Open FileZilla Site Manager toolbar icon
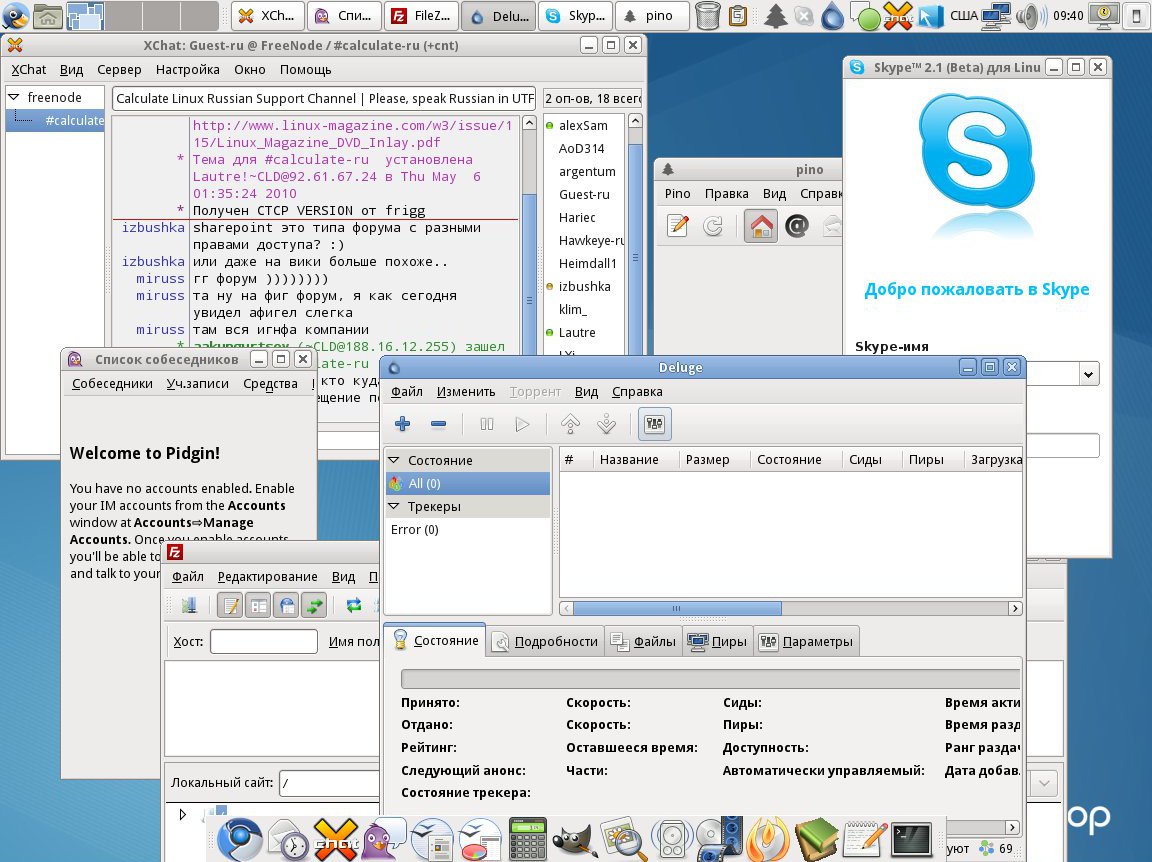The width and height of the screenshot is (1152, 862). 189,605
